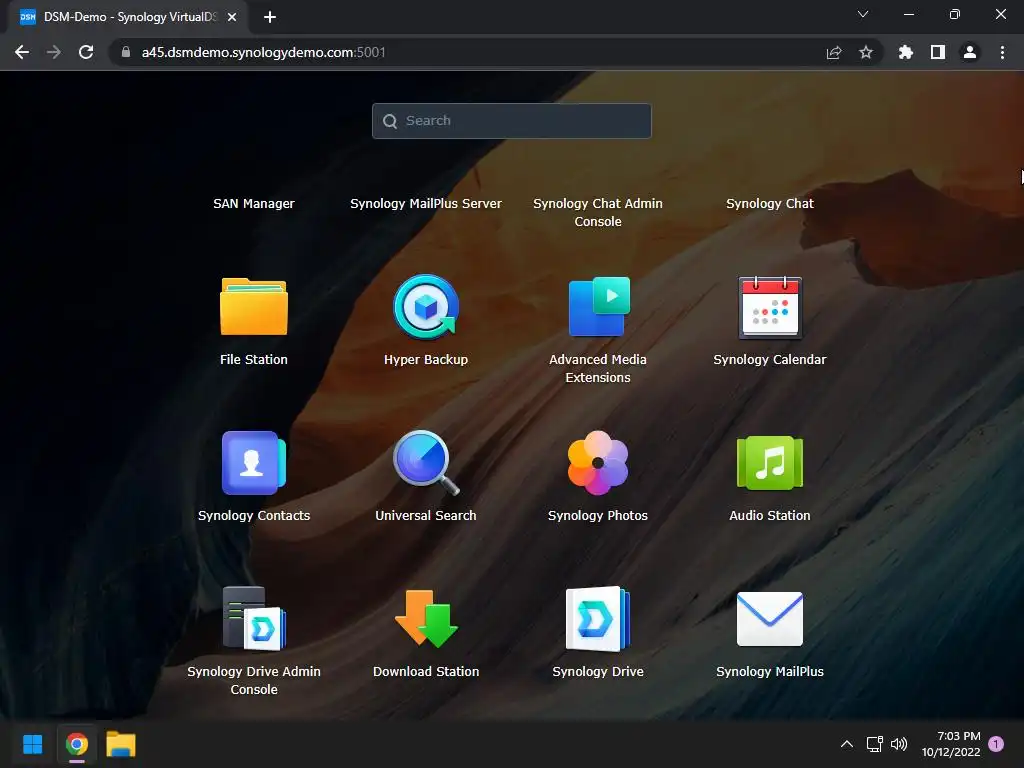Click the SAN Manager label
Screen dimensions: 1024x768
point(253,204)
